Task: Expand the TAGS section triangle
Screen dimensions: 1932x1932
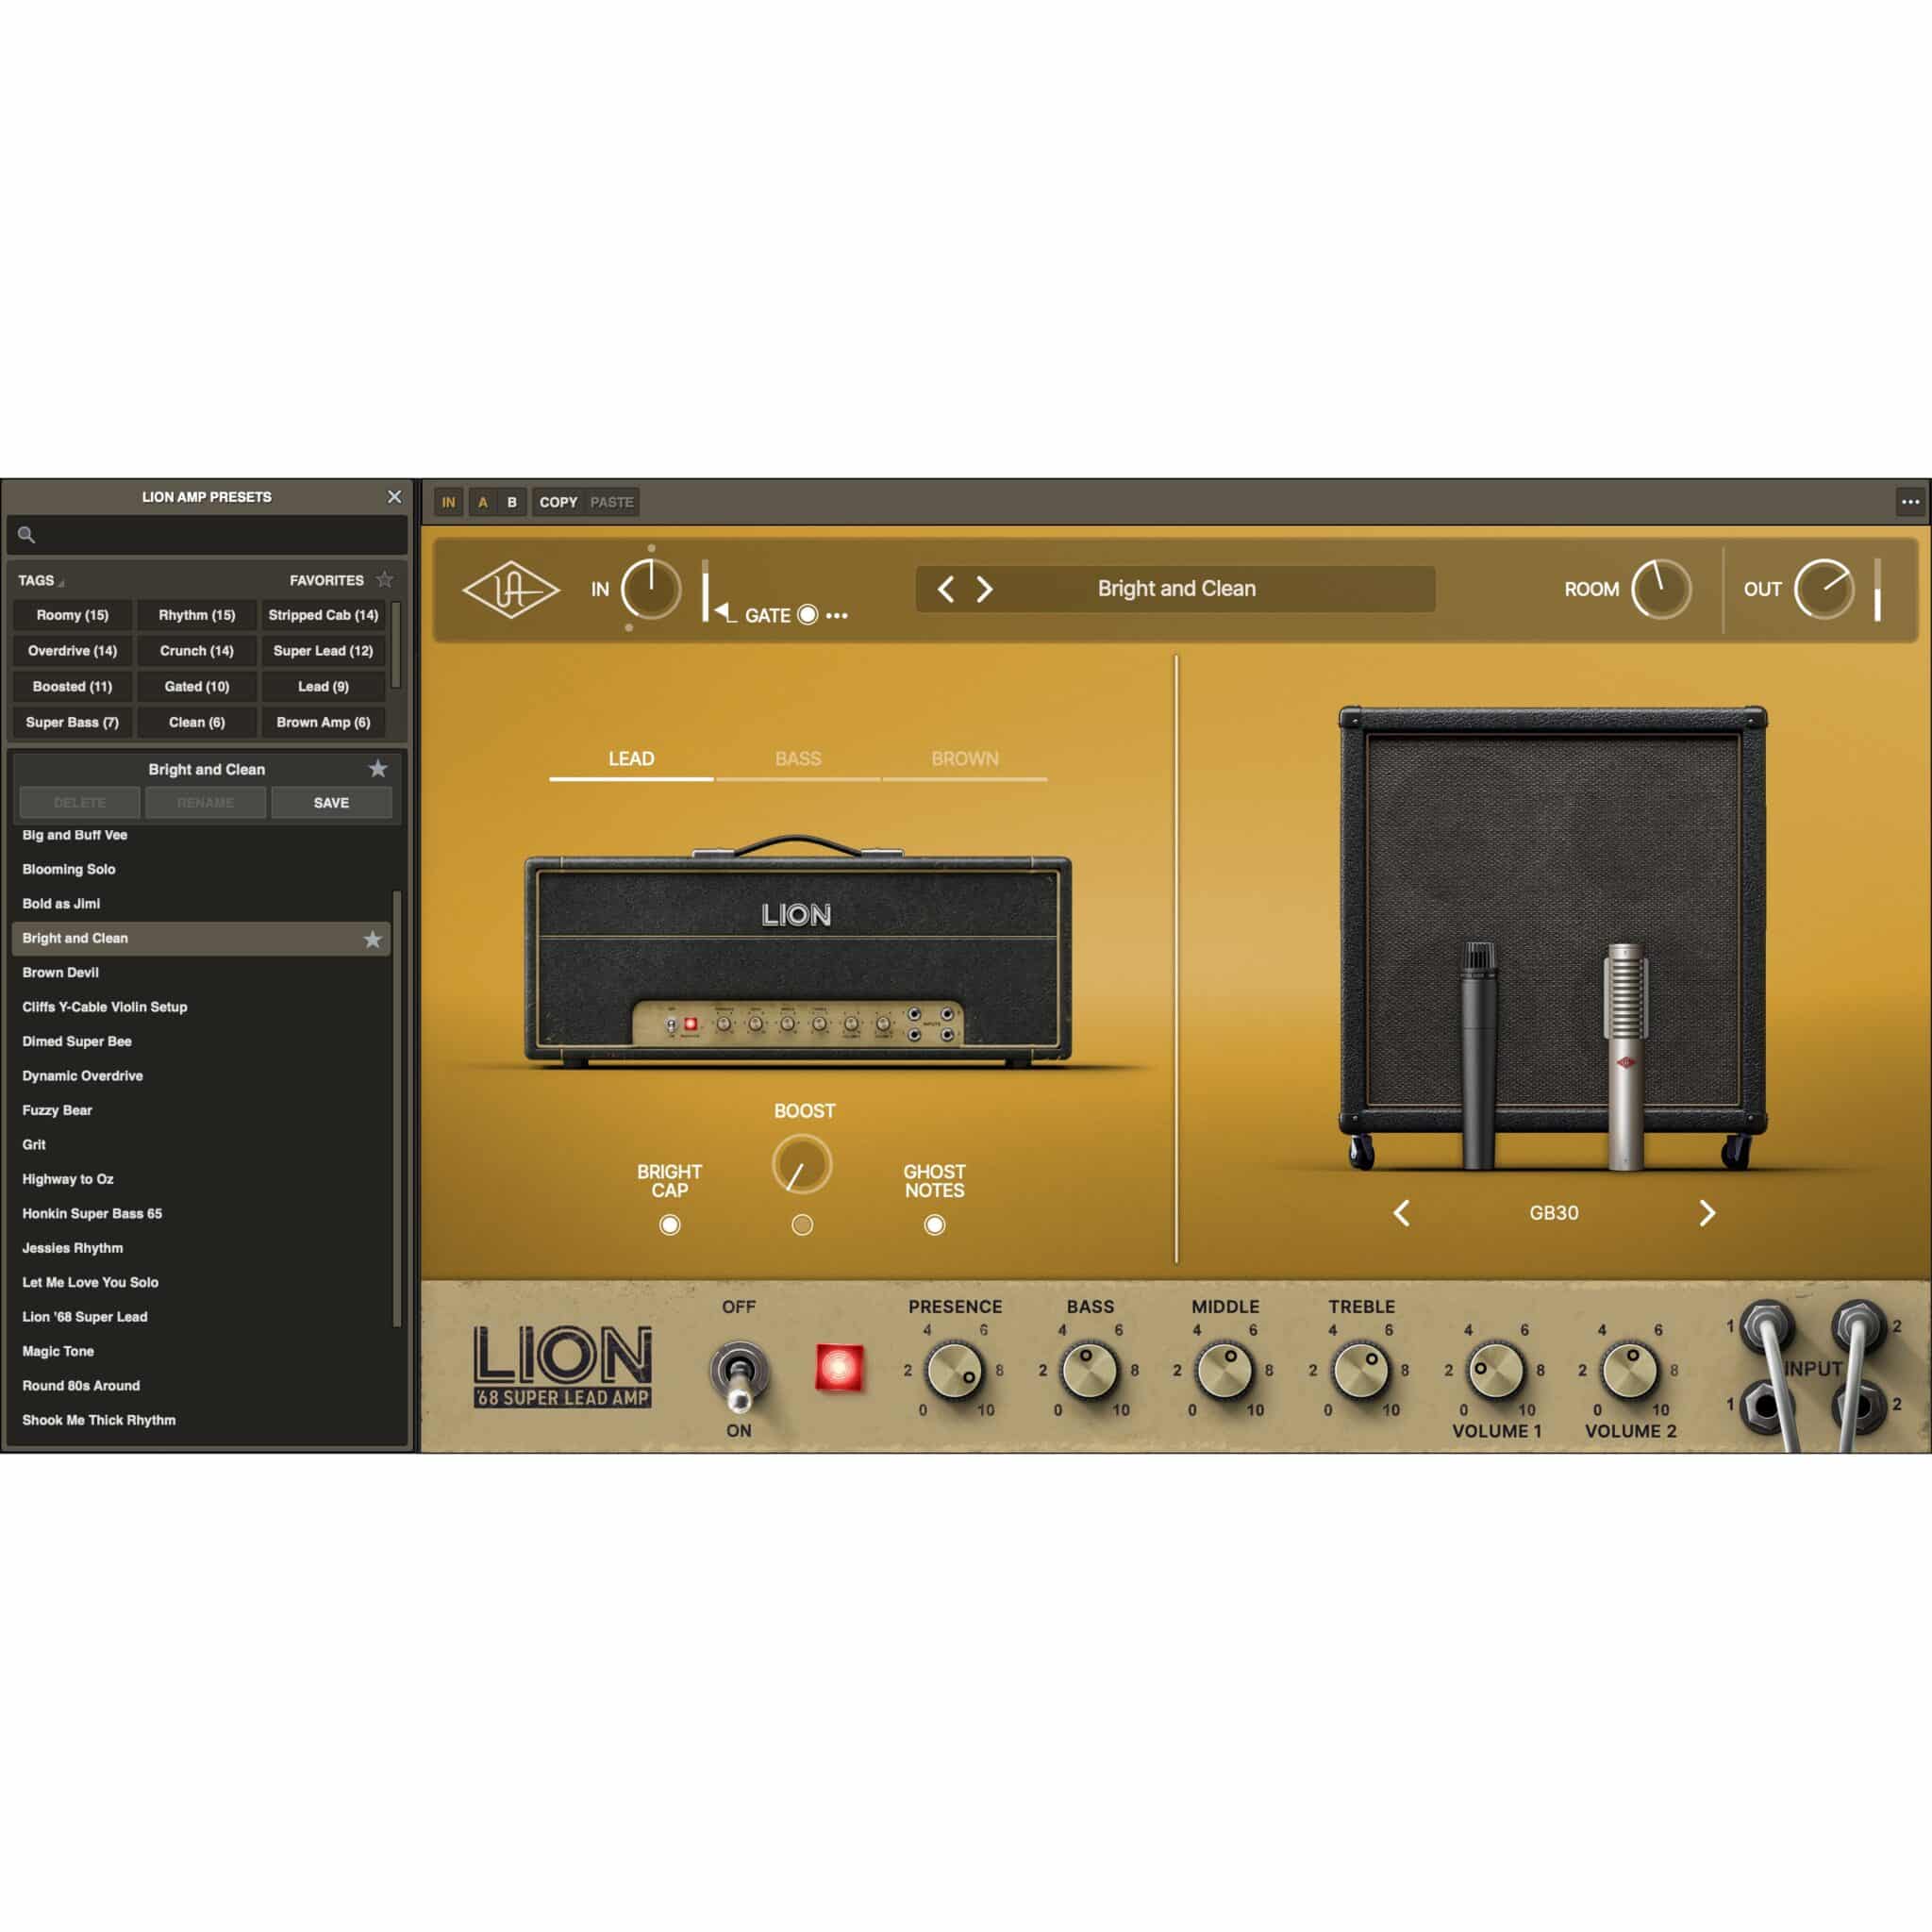Action: pyautogui.click(x=61, y=583)
